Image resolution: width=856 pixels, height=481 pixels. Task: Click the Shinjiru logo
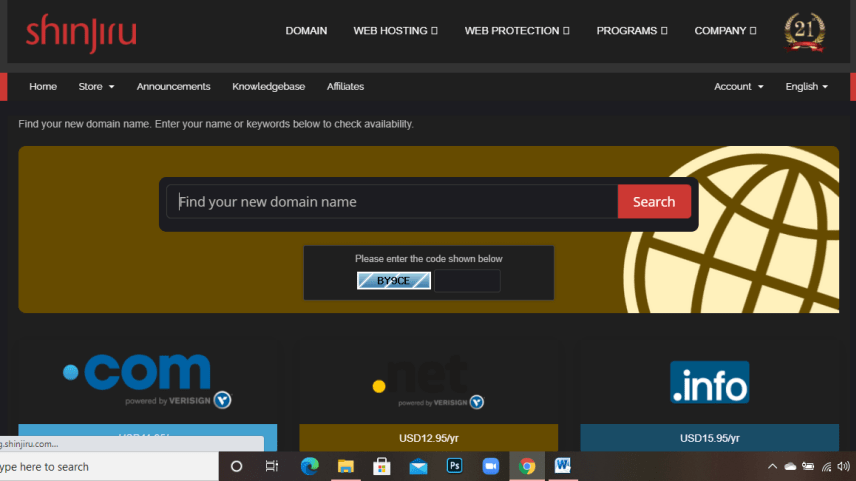click(x=81, y=33)
